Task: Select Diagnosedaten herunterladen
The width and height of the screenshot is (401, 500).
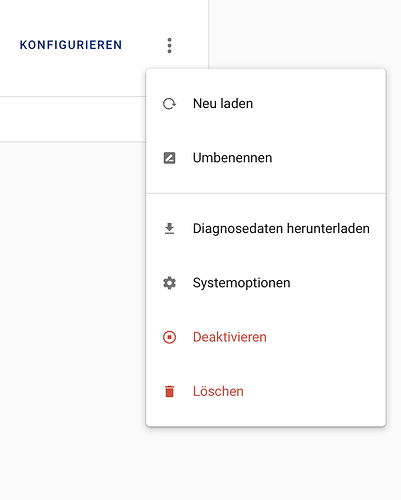Action: coord(266,229)
